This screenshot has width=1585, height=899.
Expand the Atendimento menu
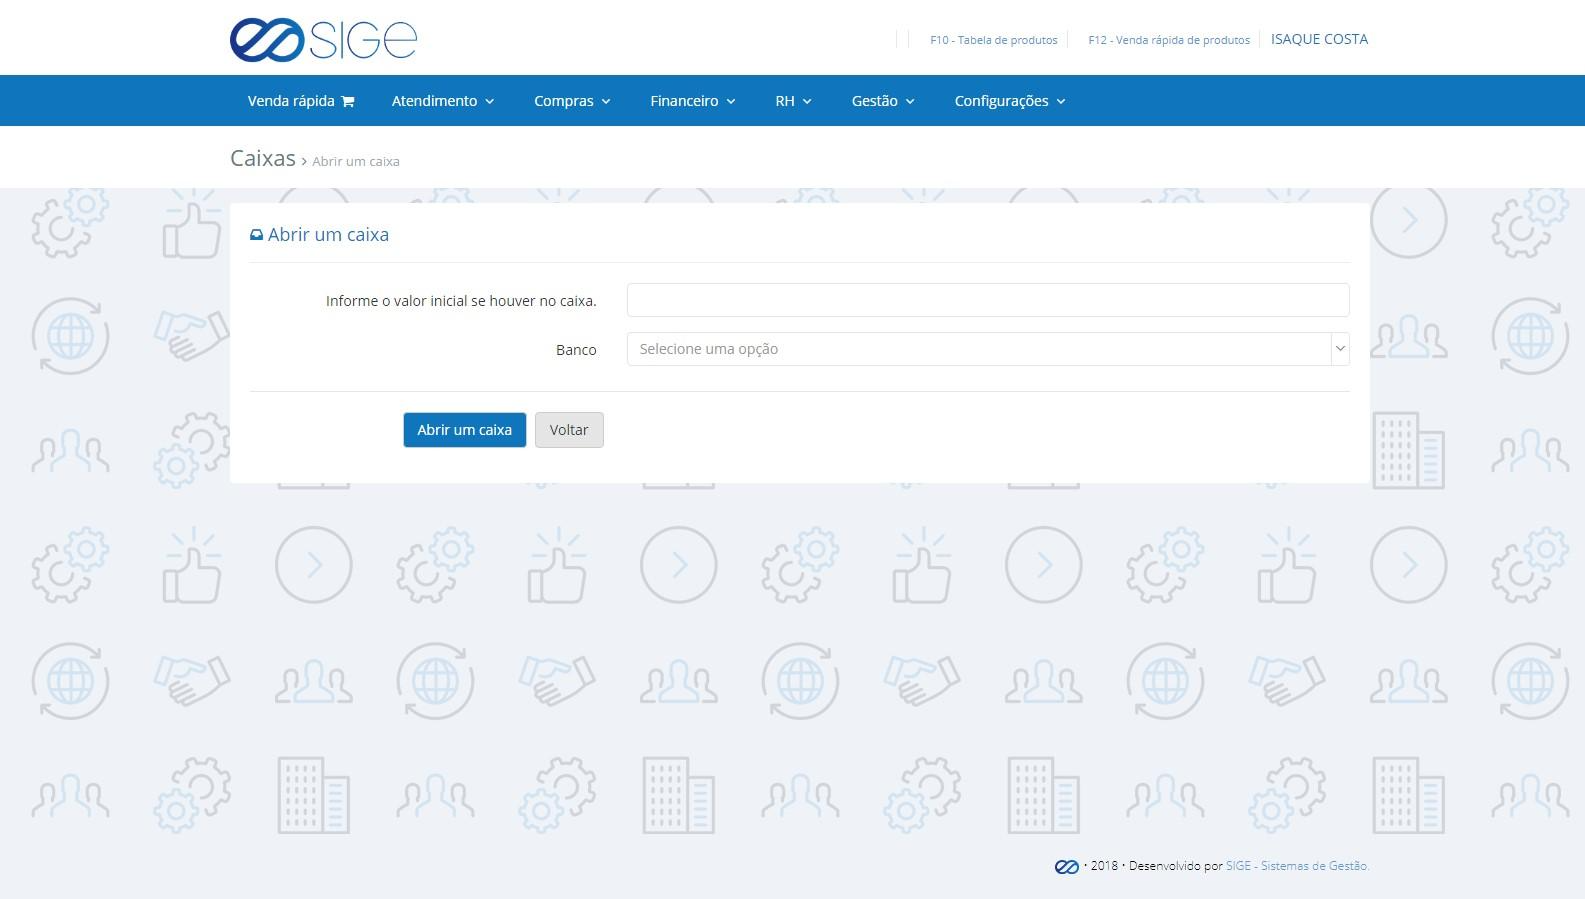[x=443, y=101]
